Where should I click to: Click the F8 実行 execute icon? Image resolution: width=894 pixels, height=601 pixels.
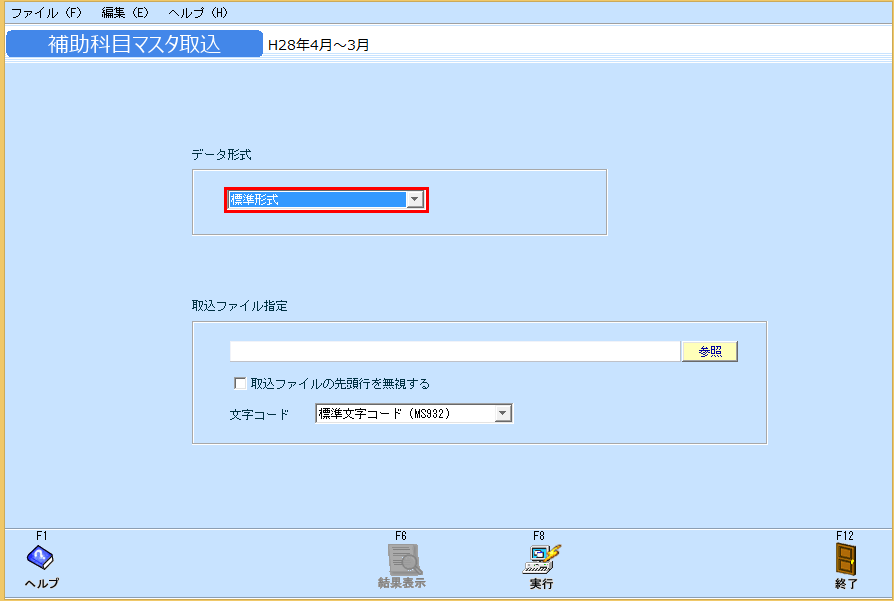[x=541, y=561]
